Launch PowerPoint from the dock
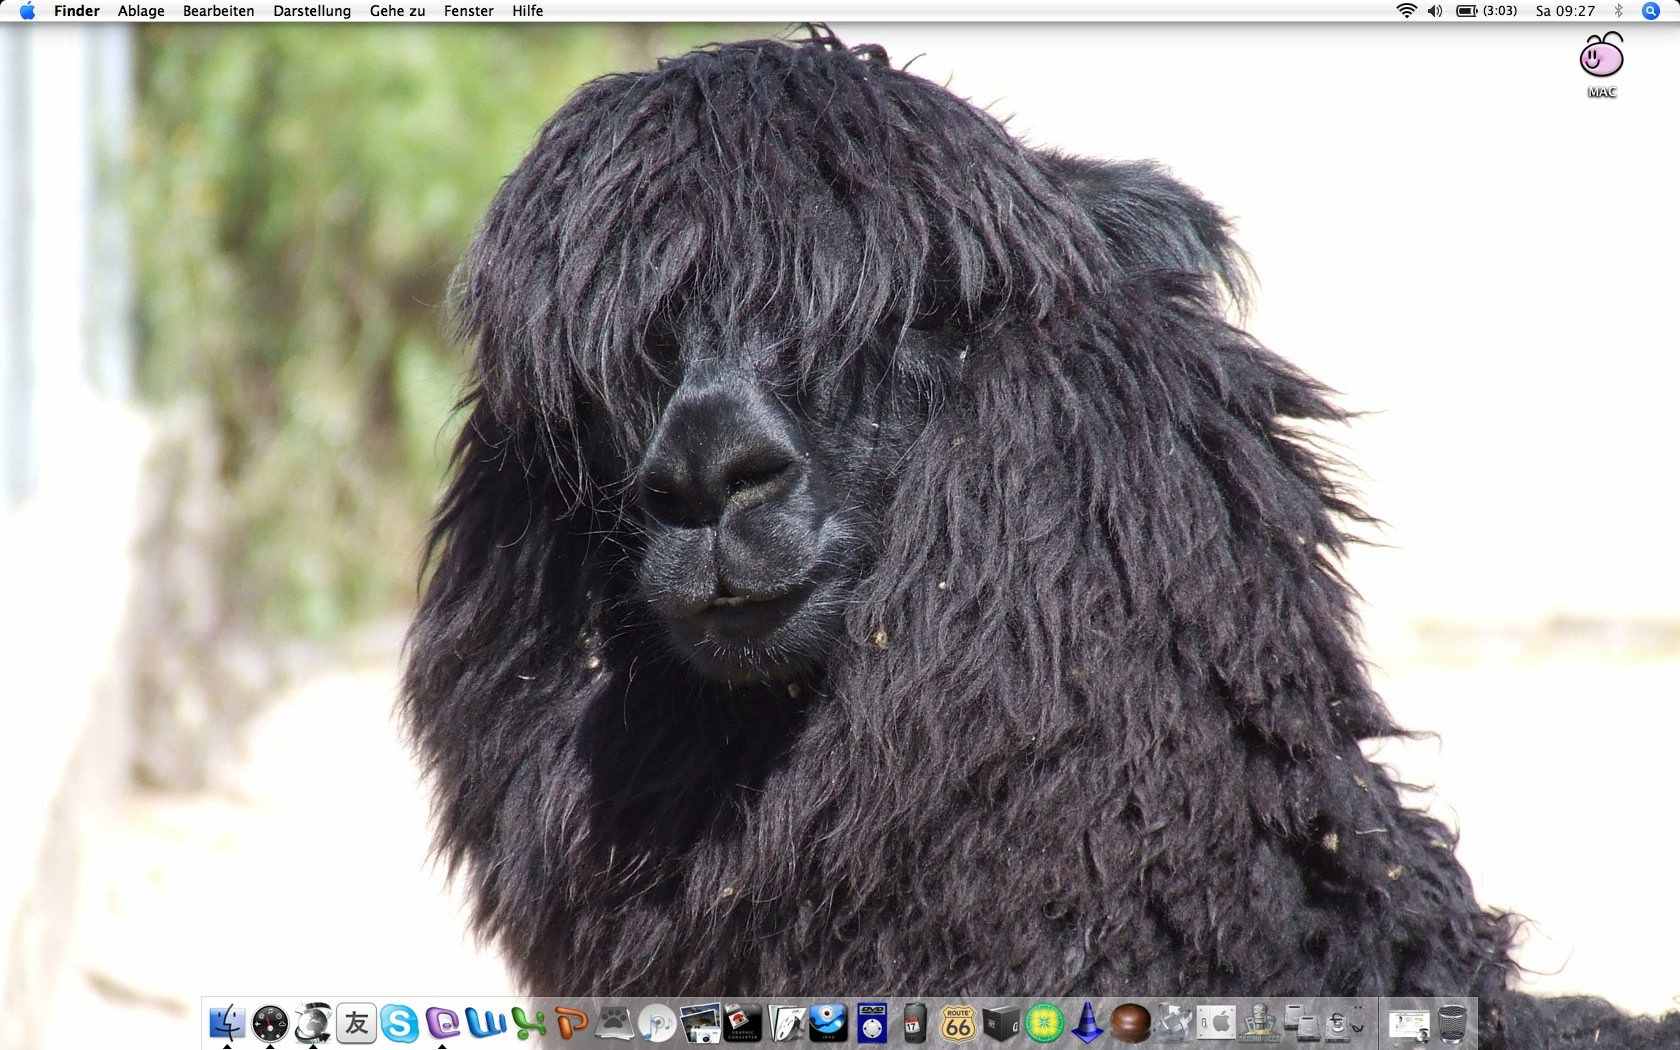Image resolution: width=1680 pixels, height=1050 pixels. click(571, 1024)
